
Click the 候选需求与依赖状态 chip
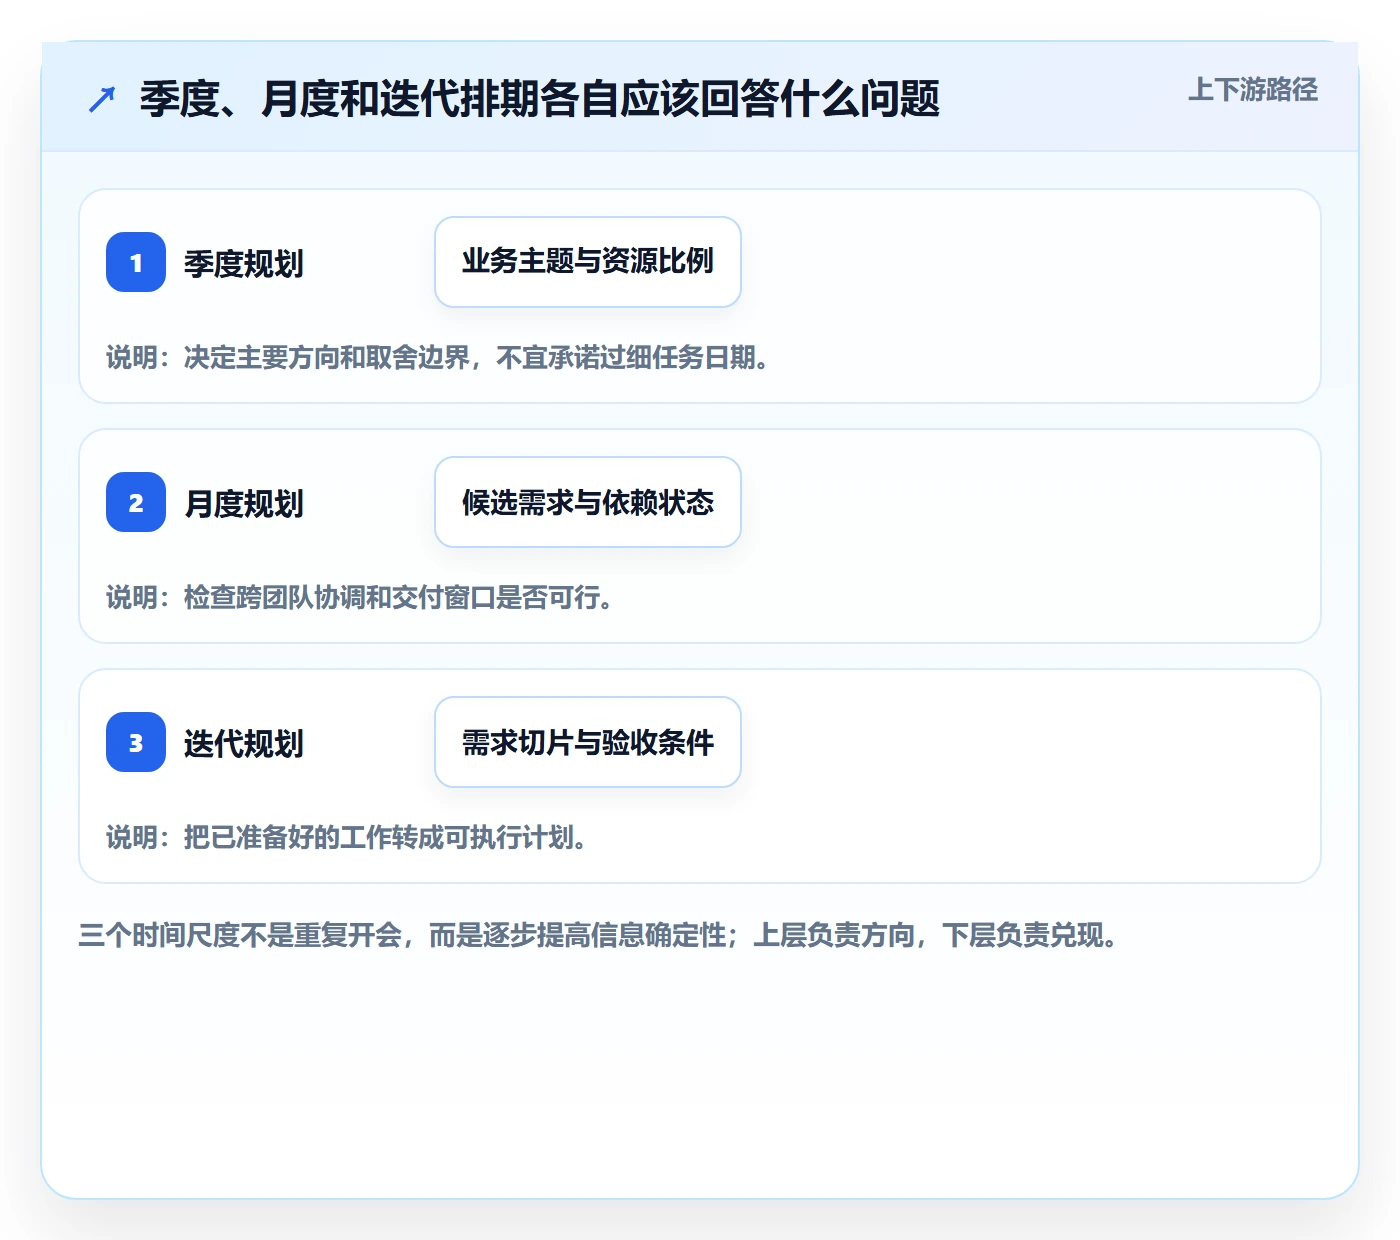click(588, 502)
